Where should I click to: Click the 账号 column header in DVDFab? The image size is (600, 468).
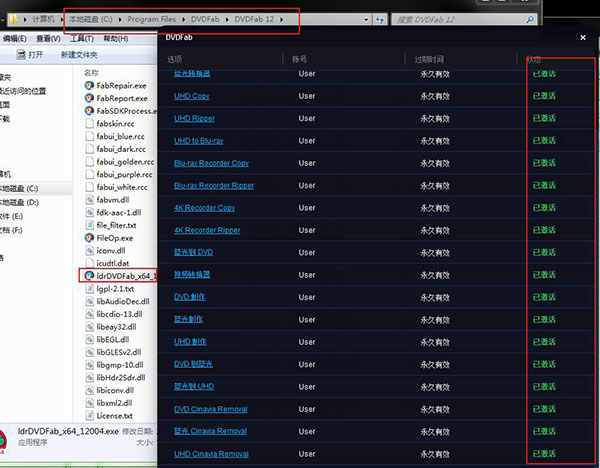click(299, 59)
